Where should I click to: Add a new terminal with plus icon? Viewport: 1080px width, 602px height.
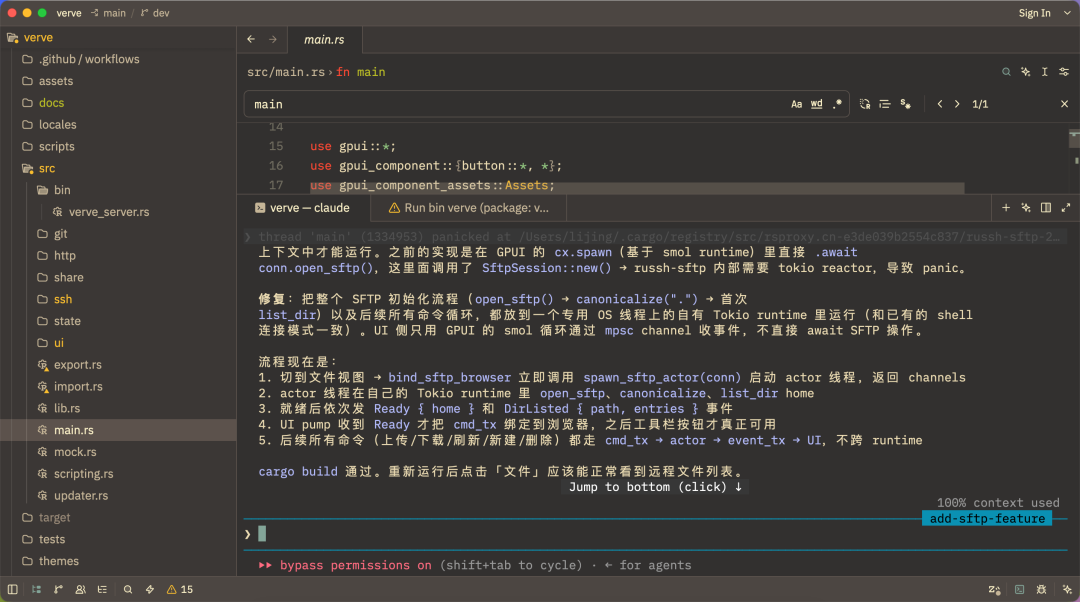(1006, 207)
